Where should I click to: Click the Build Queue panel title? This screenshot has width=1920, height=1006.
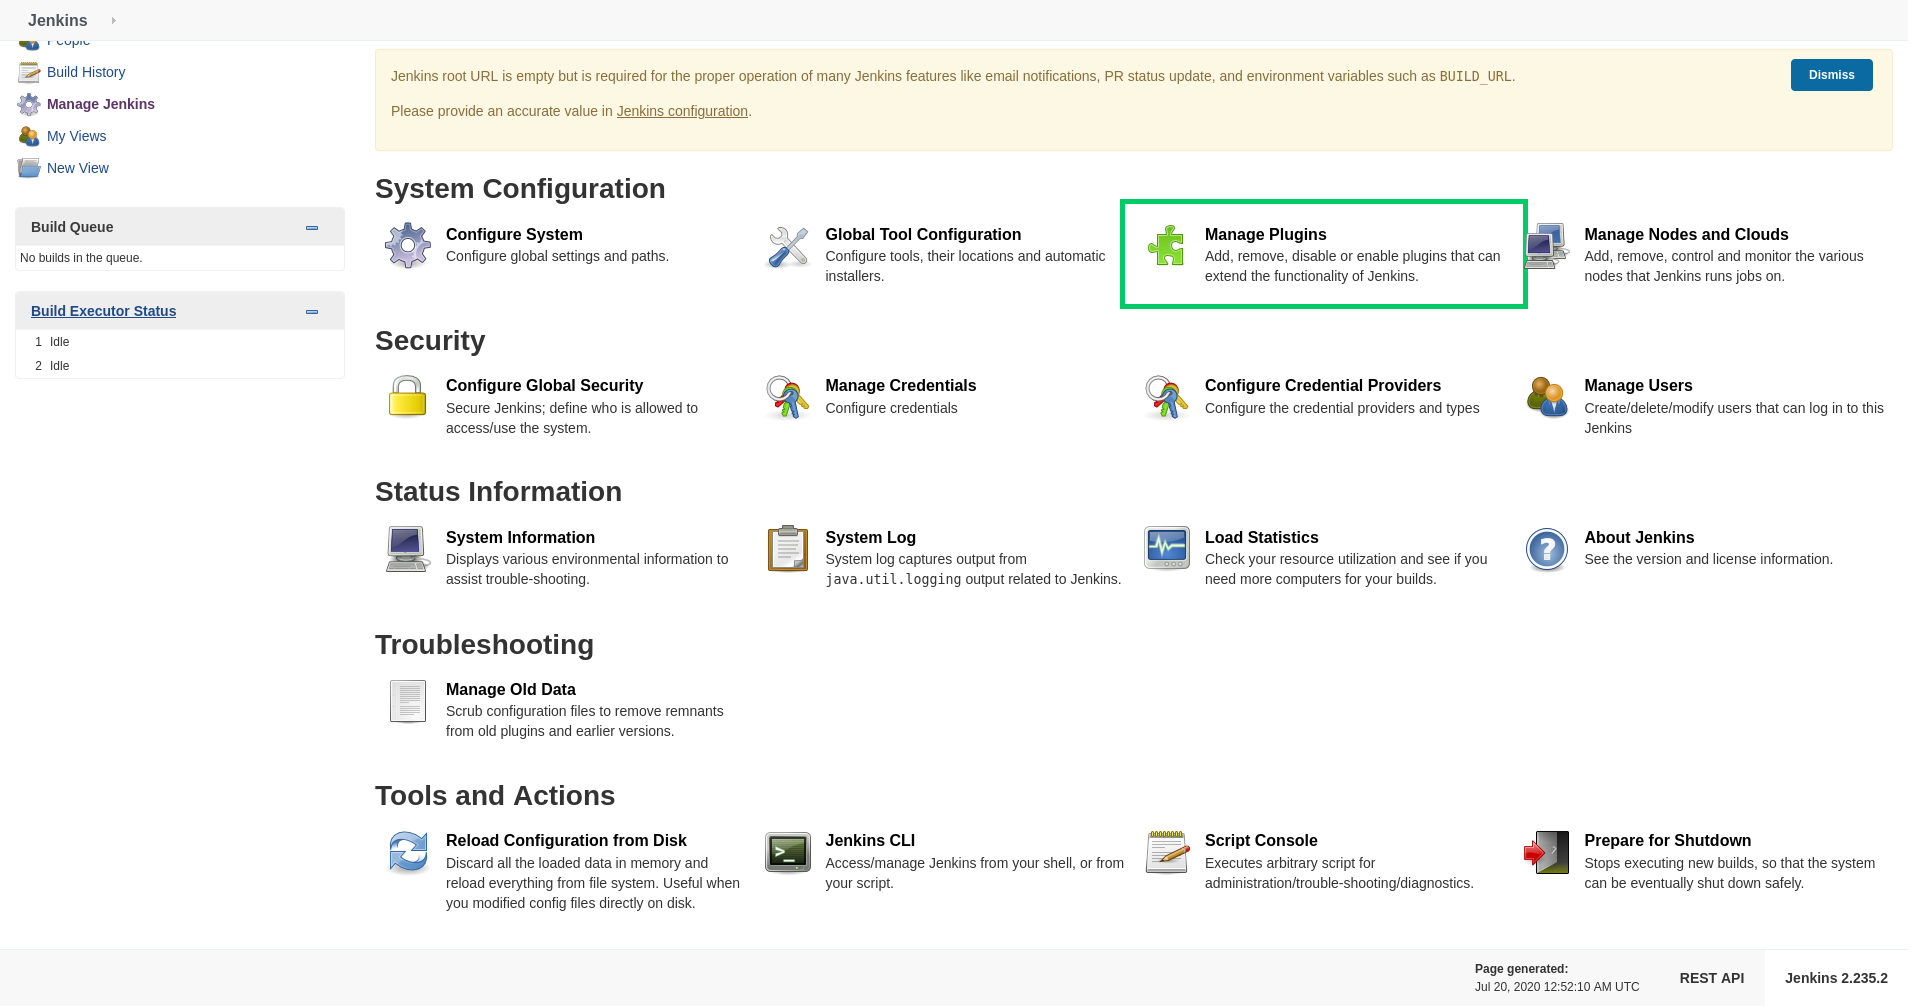point(72,227)
